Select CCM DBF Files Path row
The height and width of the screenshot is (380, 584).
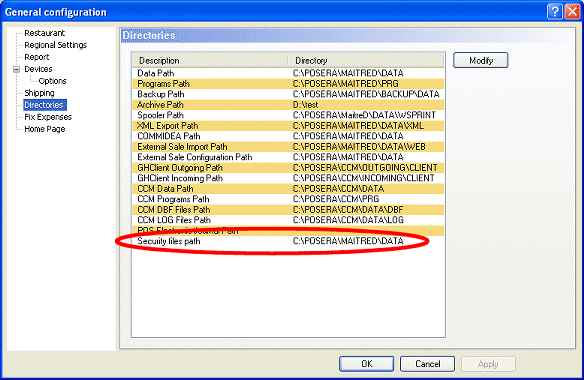(288, 209)
